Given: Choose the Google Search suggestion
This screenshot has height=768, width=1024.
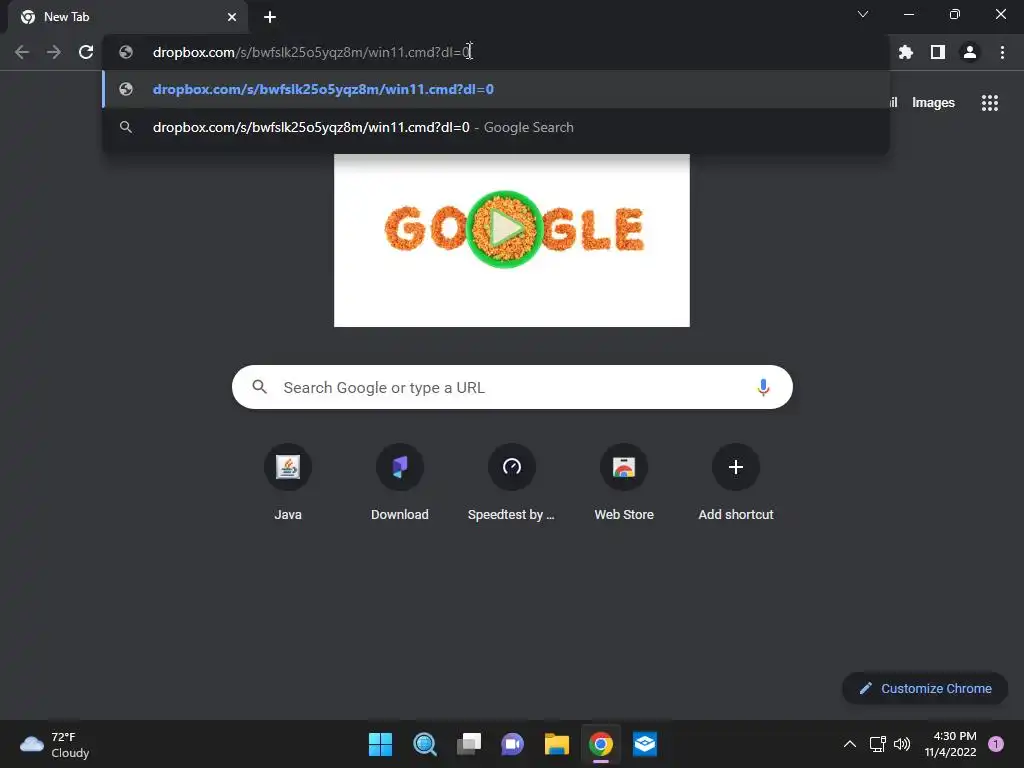Looking at the screenshot, I should (x=496, y=127).
